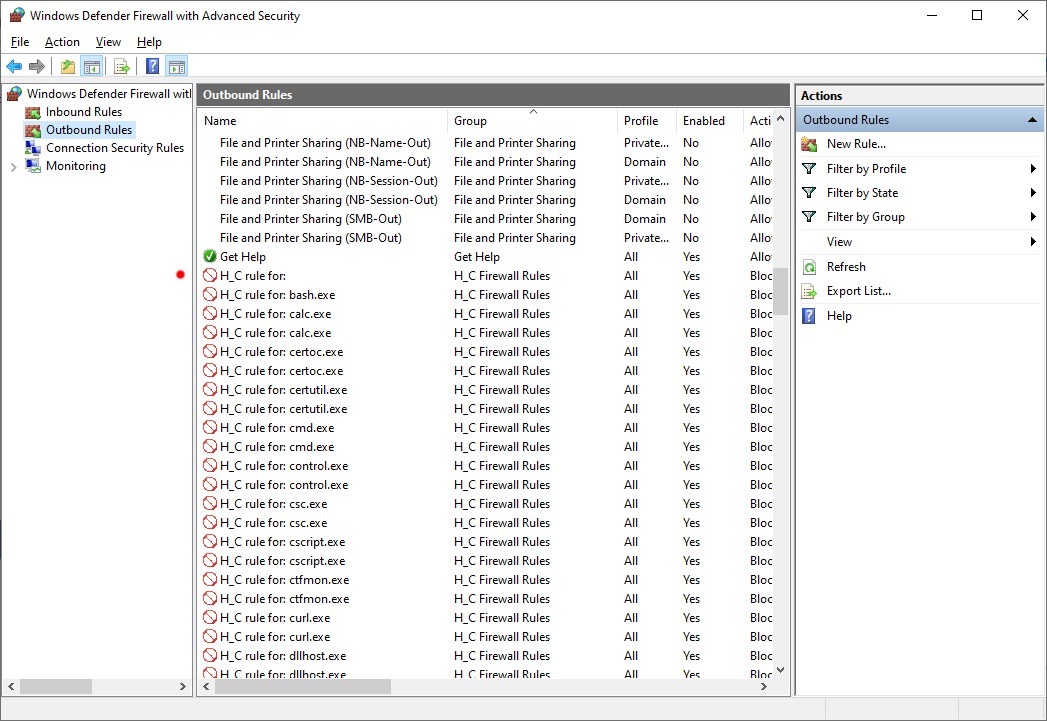Viewport: 1047px width, 721px height.
Task: Open the View menu in menu bar
Action: coord(108,42)
